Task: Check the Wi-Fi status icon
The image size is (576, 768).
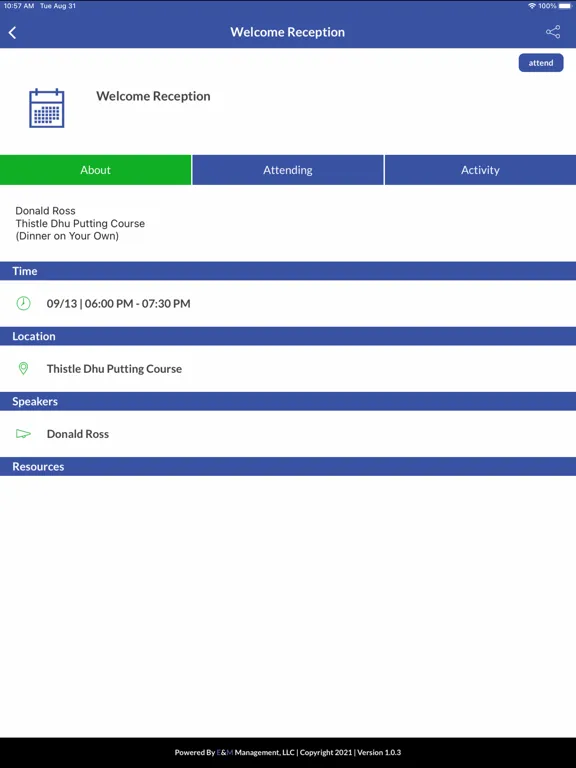Action: tap(532, 6)
